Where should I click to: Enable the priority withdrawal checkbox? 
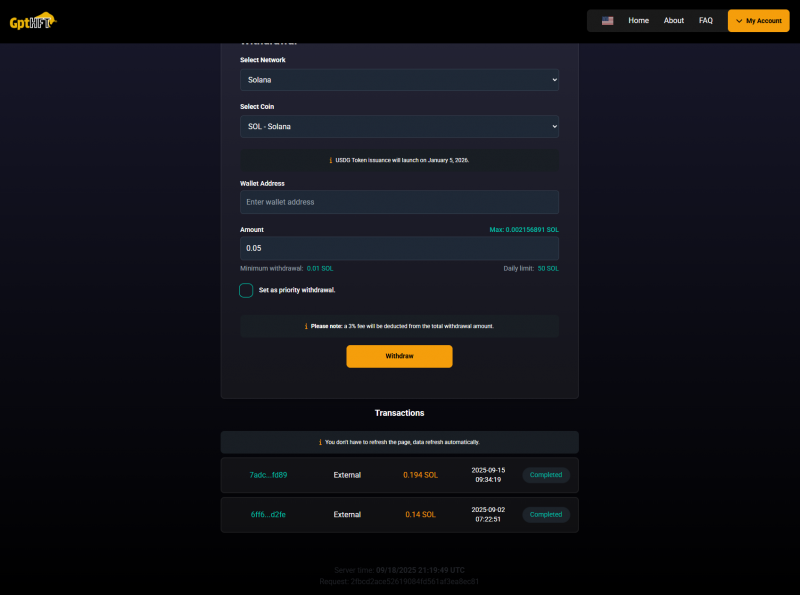246,290
